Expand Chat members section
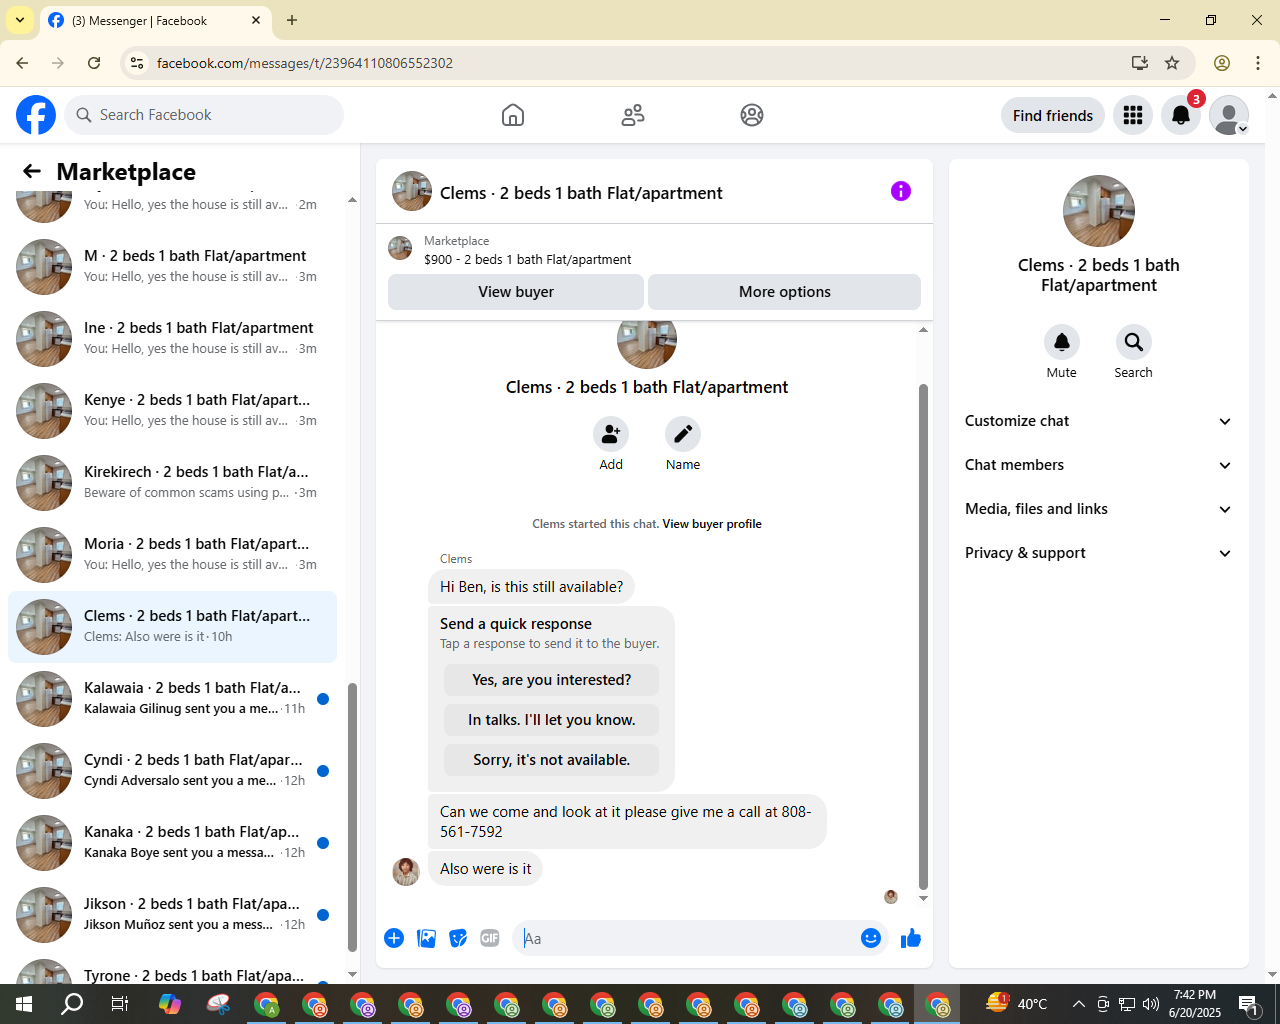 [1098, 465]
